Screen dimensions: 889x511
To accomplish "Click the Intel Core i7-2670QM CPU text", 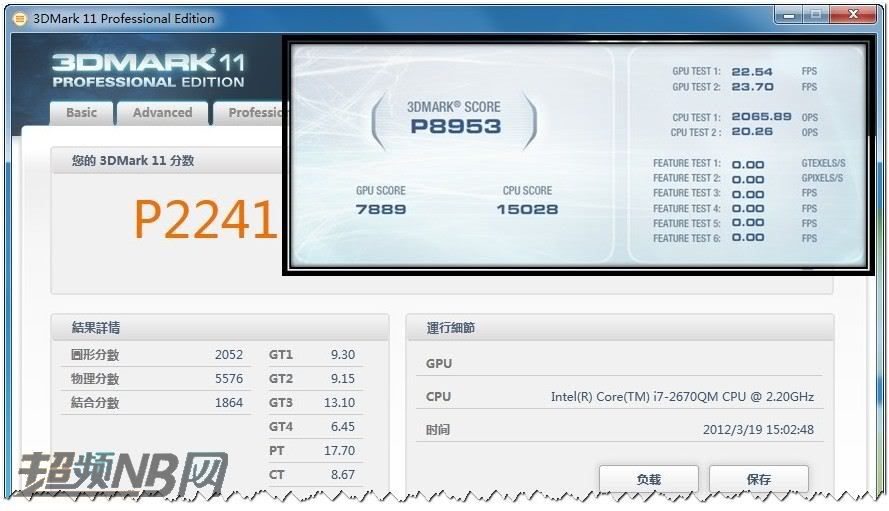I will click(x=682, y=396).
